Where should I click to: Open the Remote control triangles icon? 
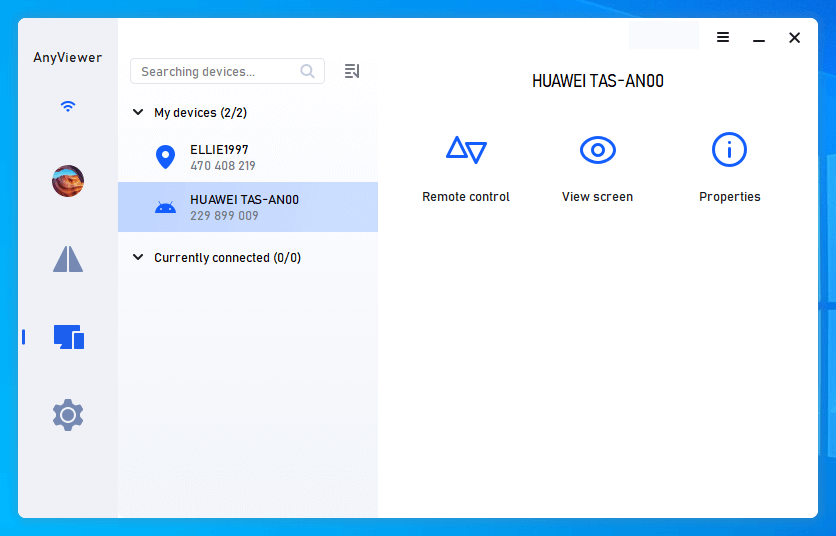tap(466, 150)
